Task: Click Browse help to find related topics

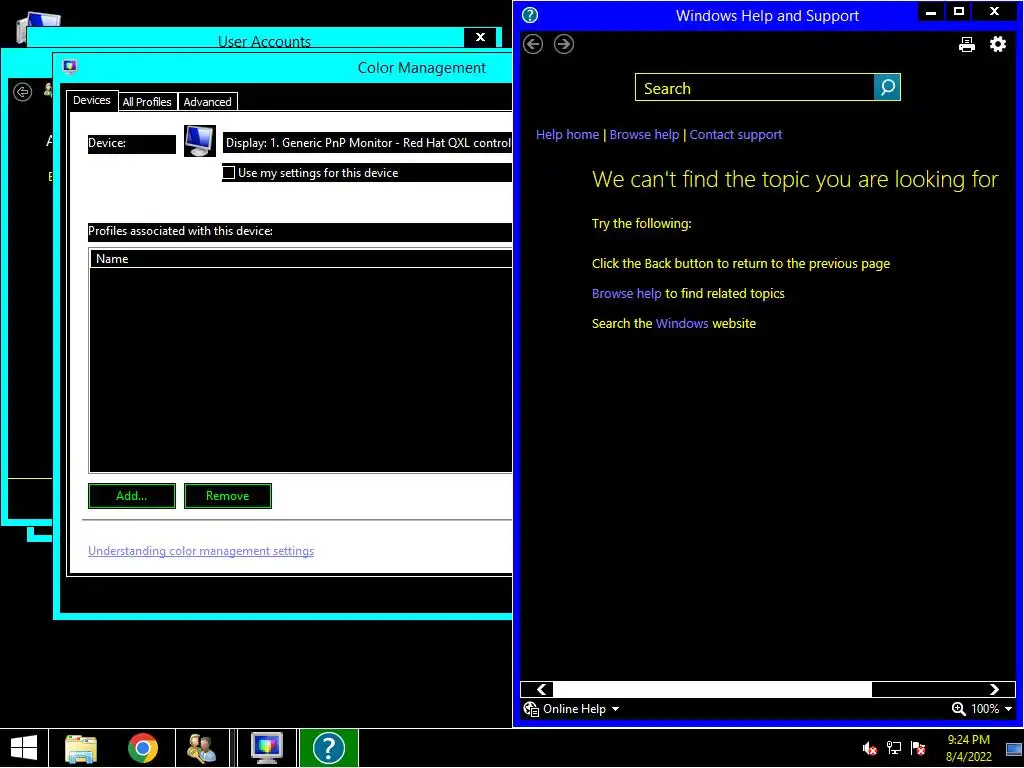Action: (626, 294)
